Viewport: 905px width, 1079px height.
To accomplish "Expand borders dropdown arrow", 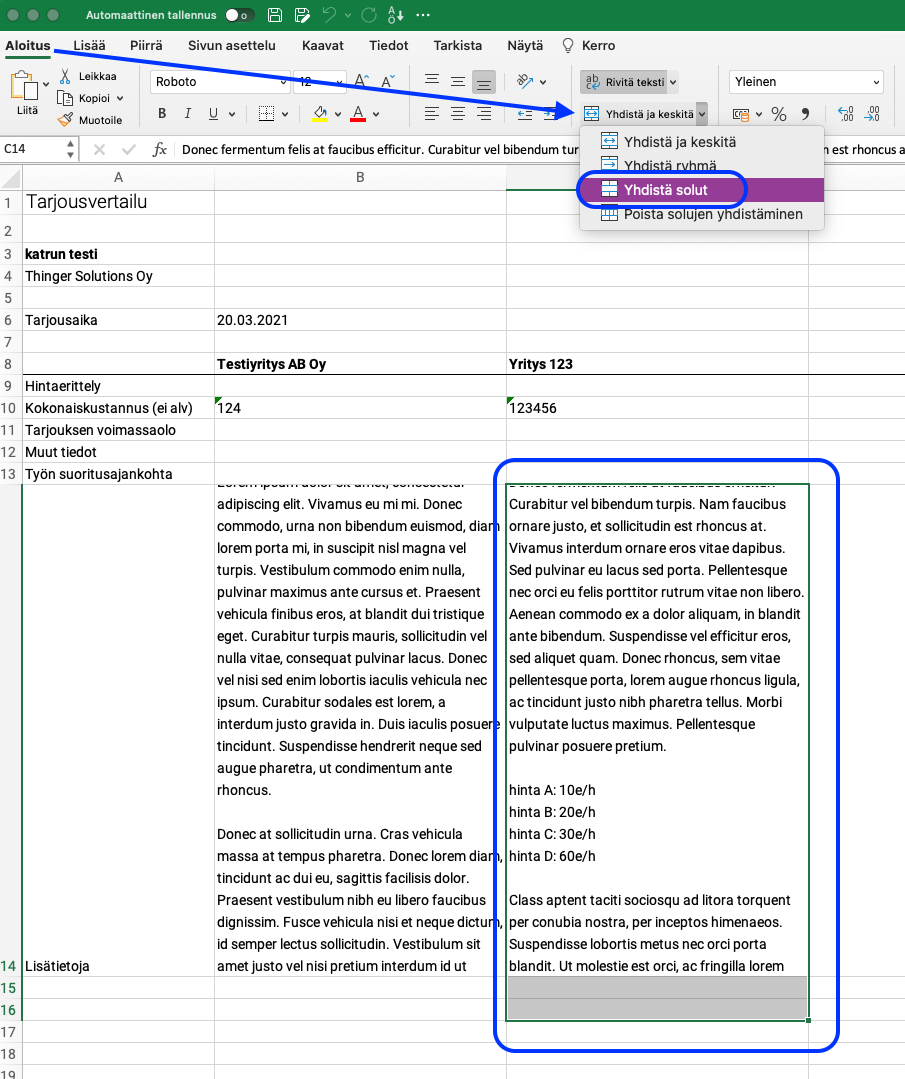I will 285,114.
